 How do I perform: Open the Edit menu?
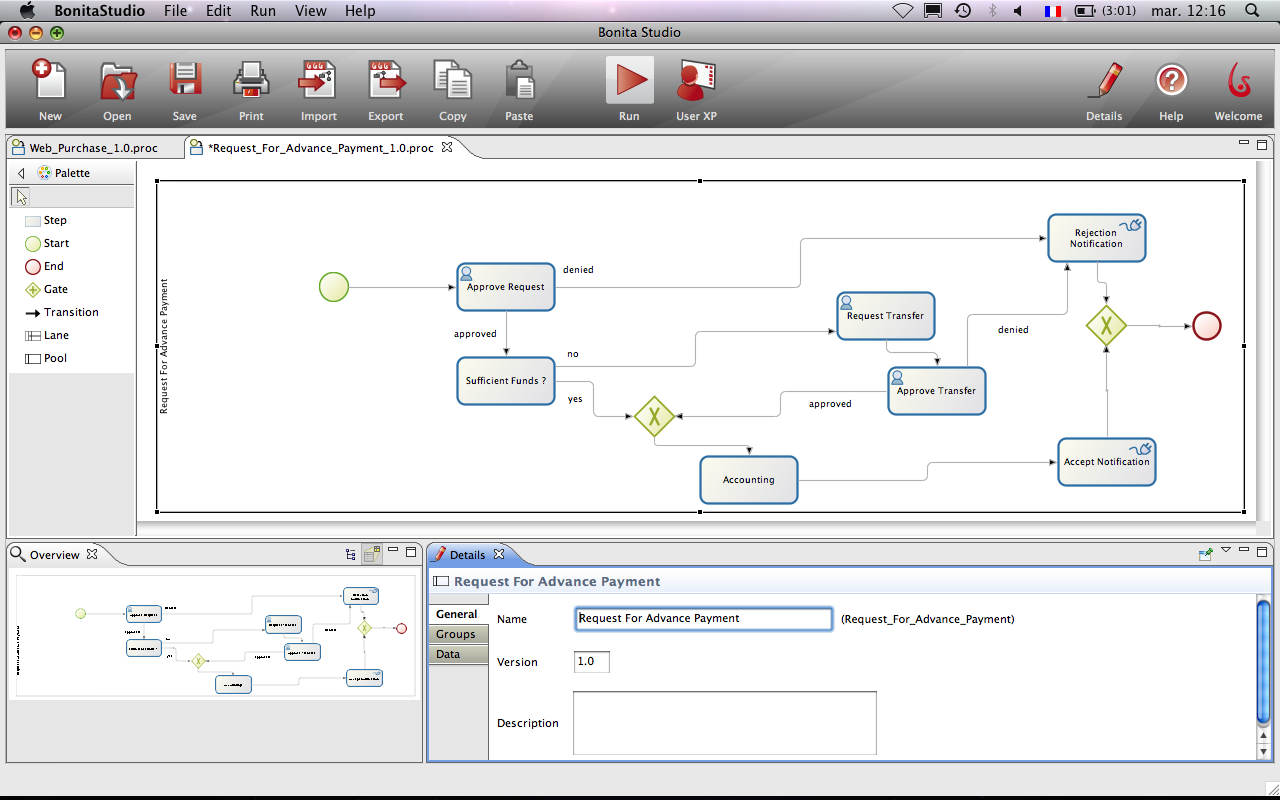[x=218, y=11]
